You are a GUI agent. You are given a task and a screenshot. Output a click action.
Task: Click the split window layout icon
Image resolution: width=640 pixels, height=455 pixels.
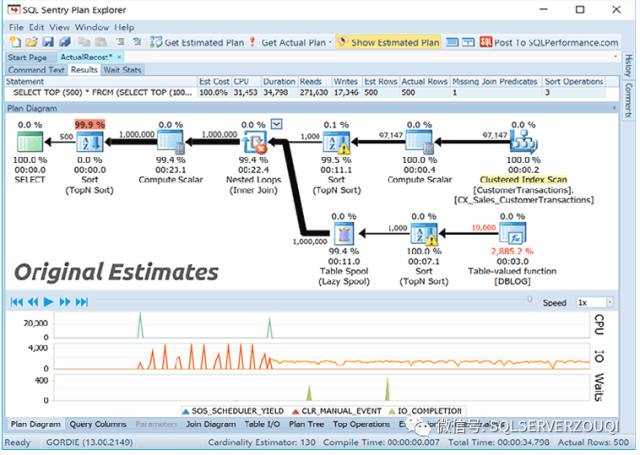pos(469,42)
